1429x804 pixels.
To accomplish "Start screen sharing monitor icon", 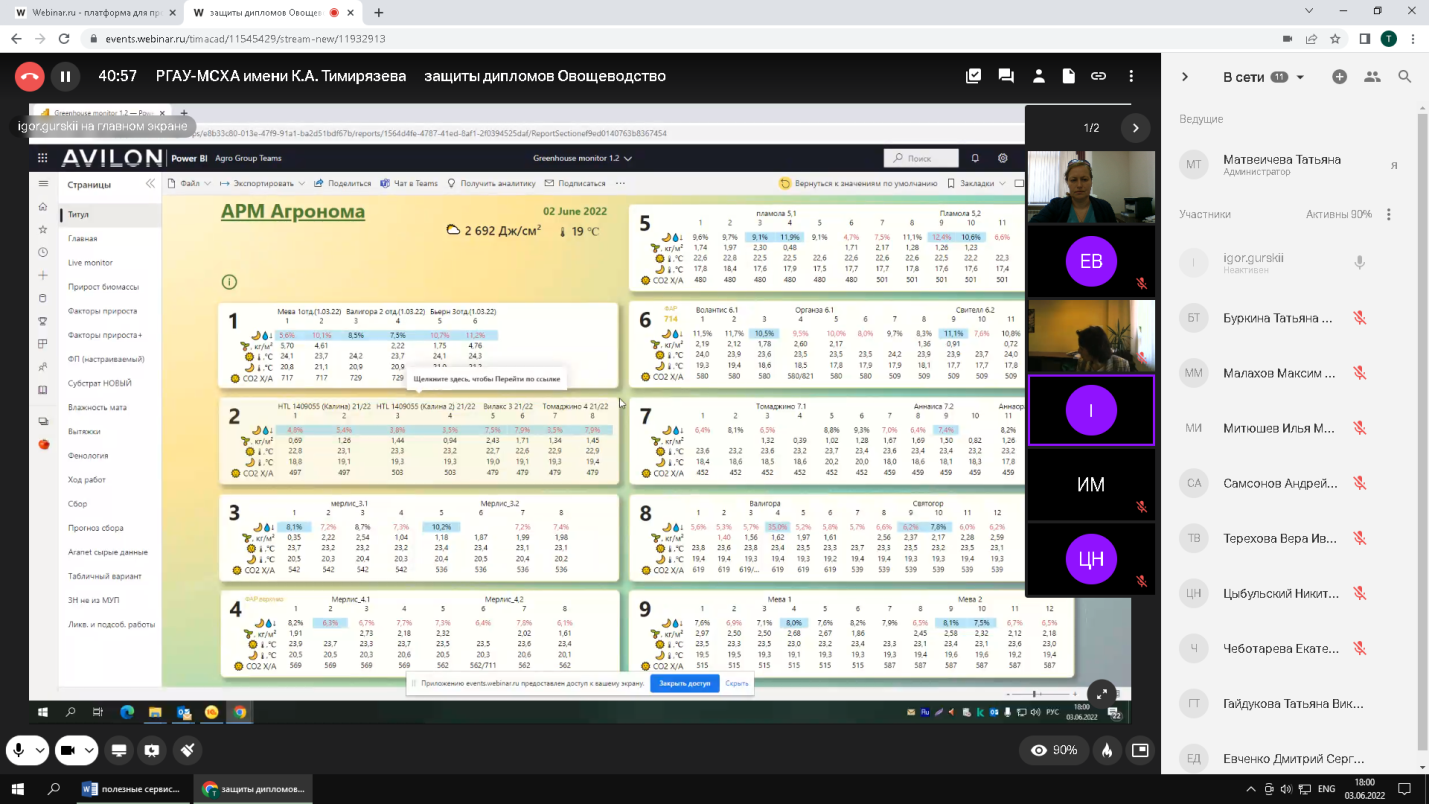I will 119,750.
